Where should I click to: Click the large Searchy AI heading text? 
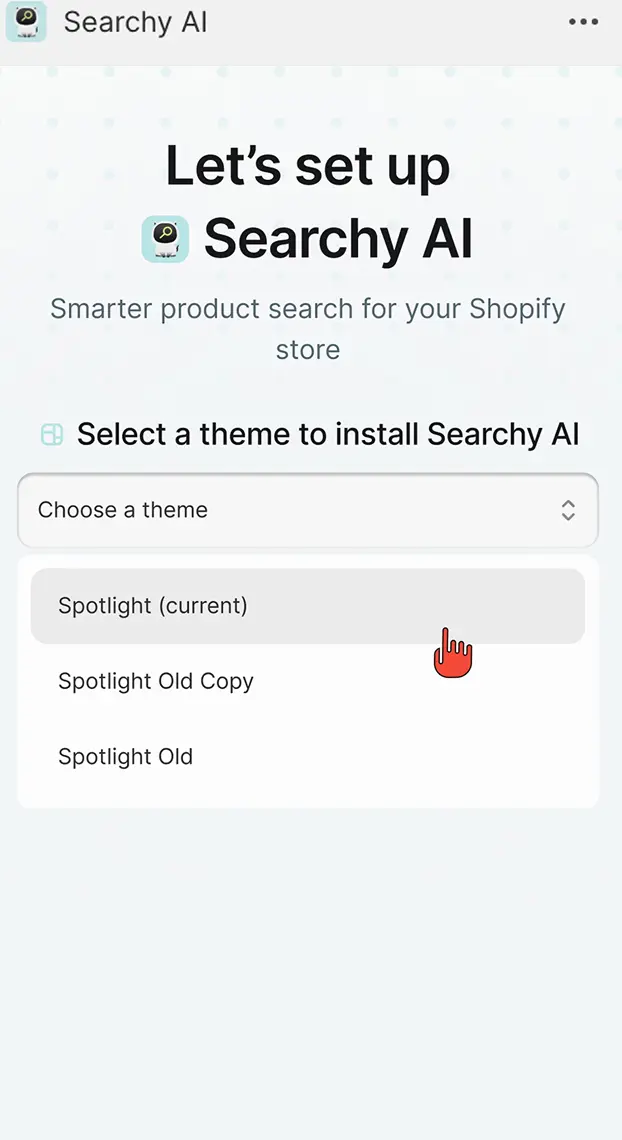pos(338,239)
